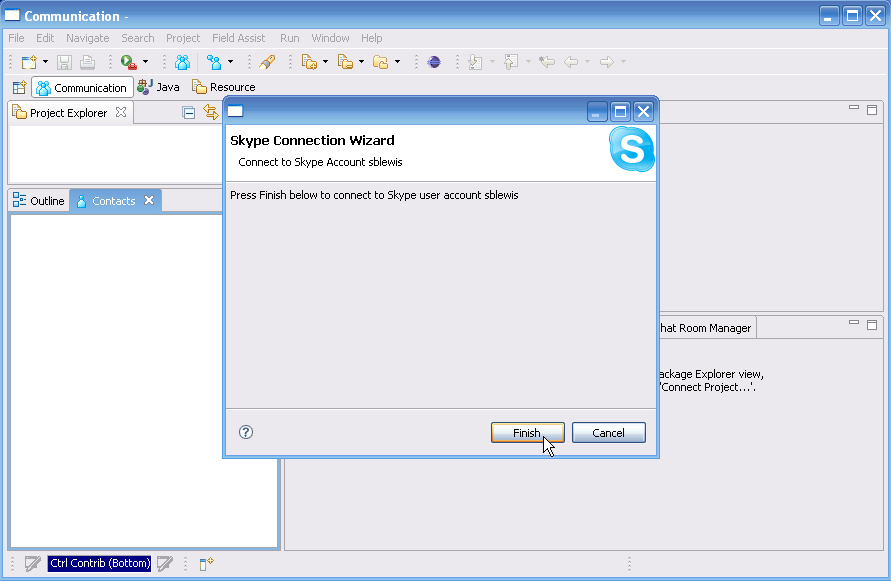
Task: Click Collapse All in Project Explorer
Action: click(x=189, y=113)
